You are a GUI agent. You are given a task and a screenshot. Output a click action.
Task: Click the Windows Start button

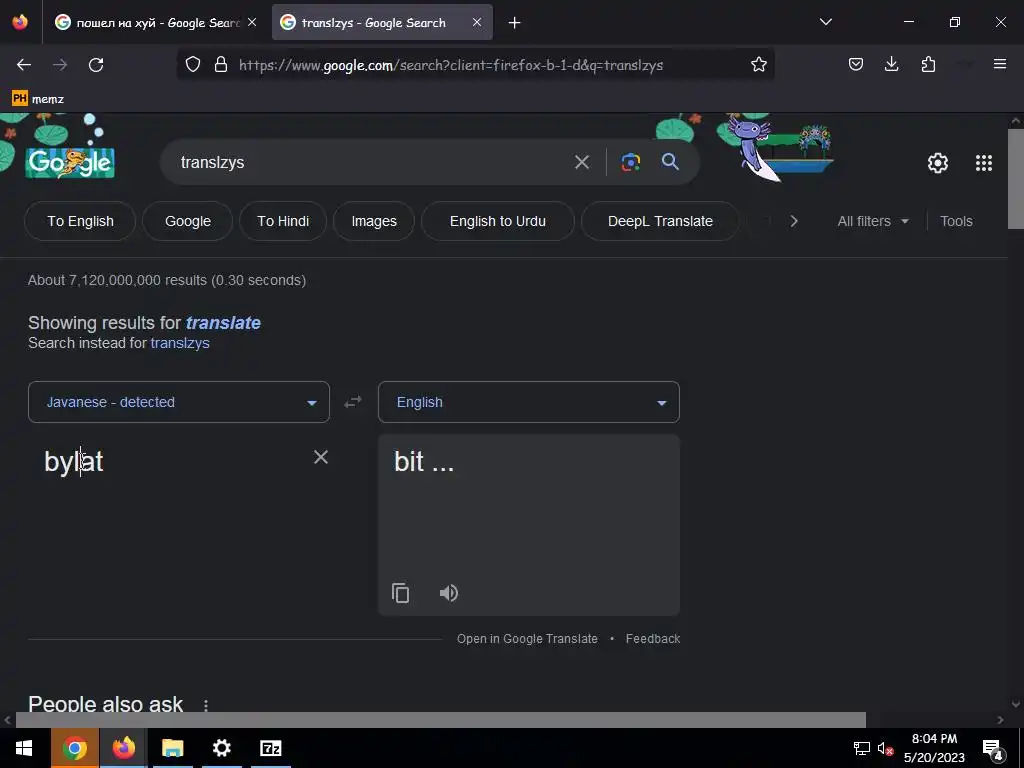tap(24, 748)
